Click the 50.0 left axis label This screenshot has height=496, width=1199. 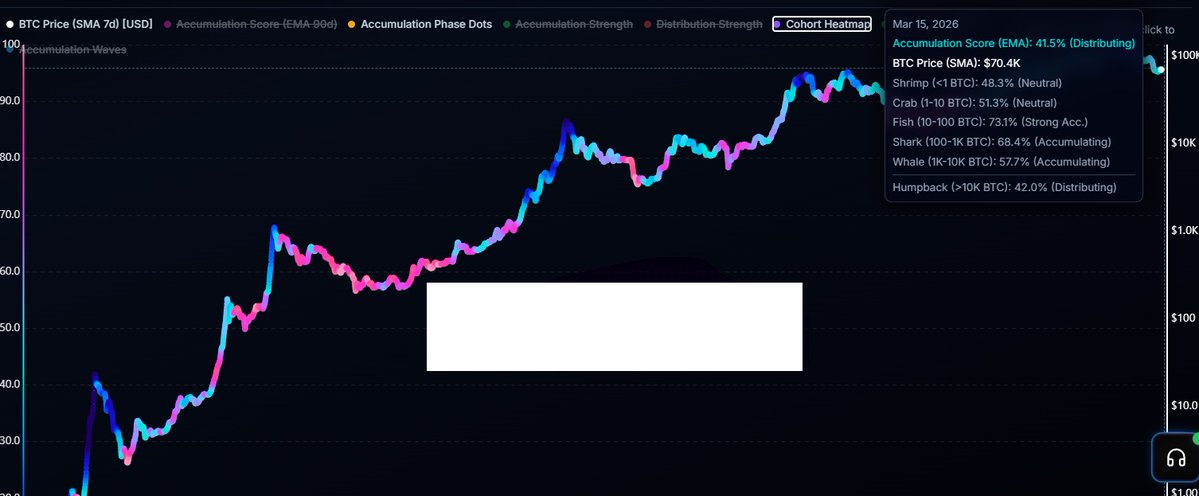pos(10,328)
